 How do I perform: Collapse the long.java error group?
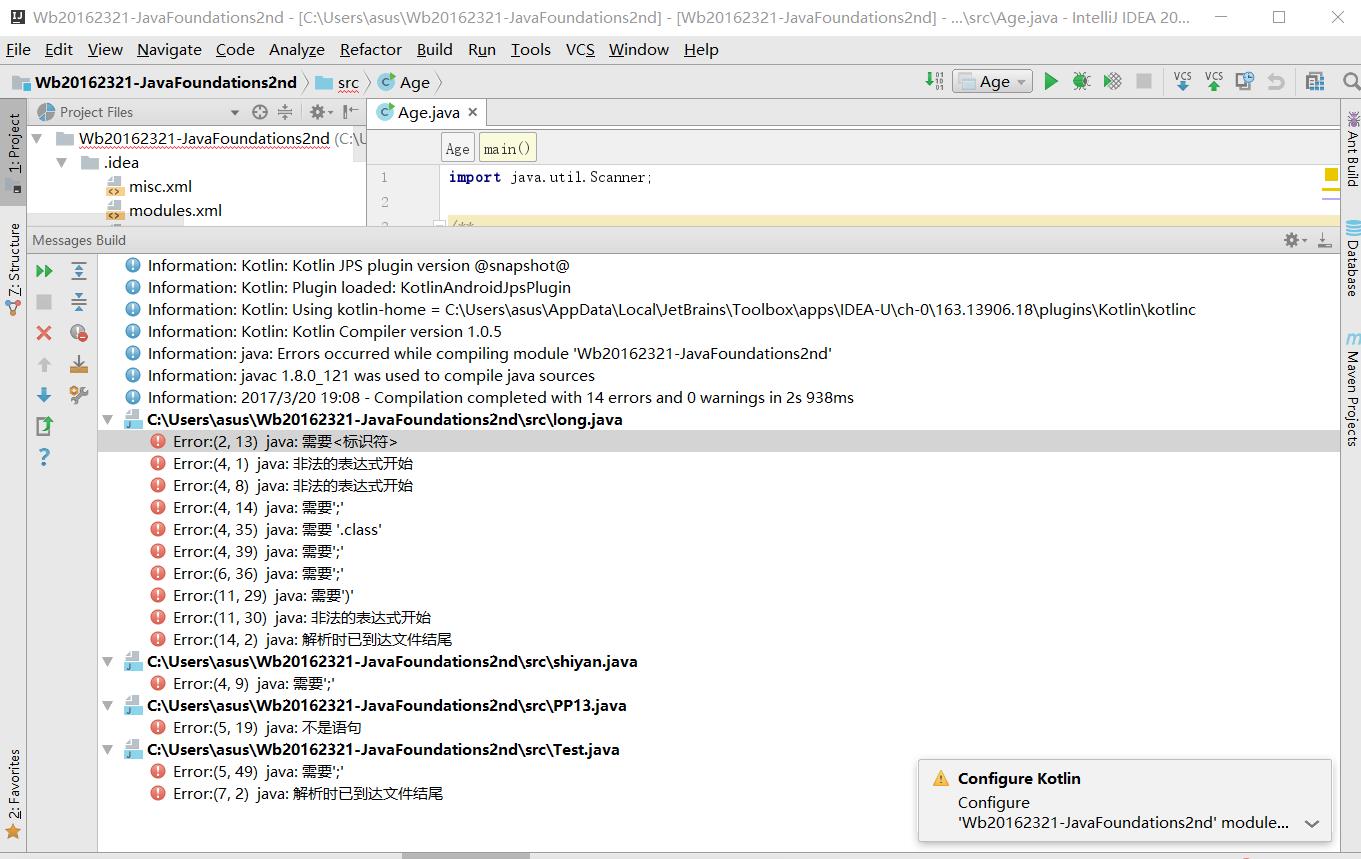click(x=110, y=420)
